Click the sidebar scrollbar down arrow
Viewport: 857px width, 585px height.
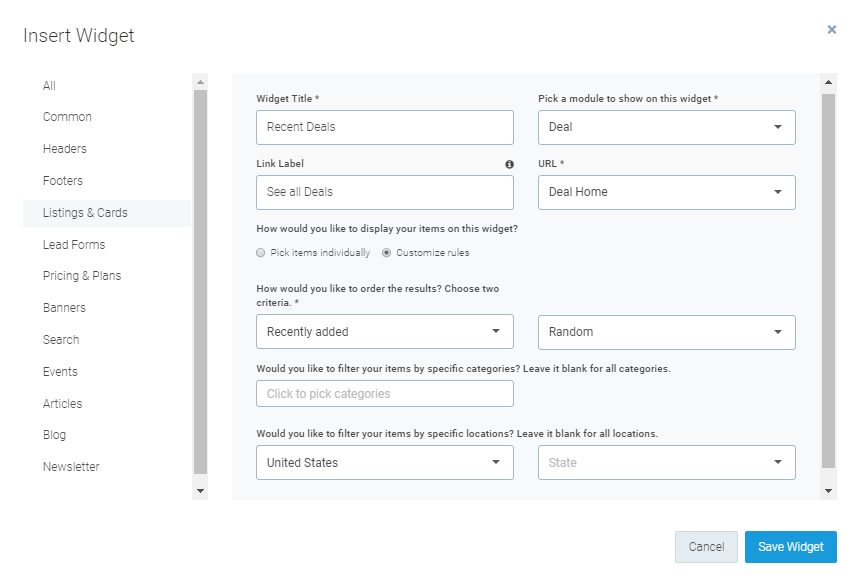200,490
